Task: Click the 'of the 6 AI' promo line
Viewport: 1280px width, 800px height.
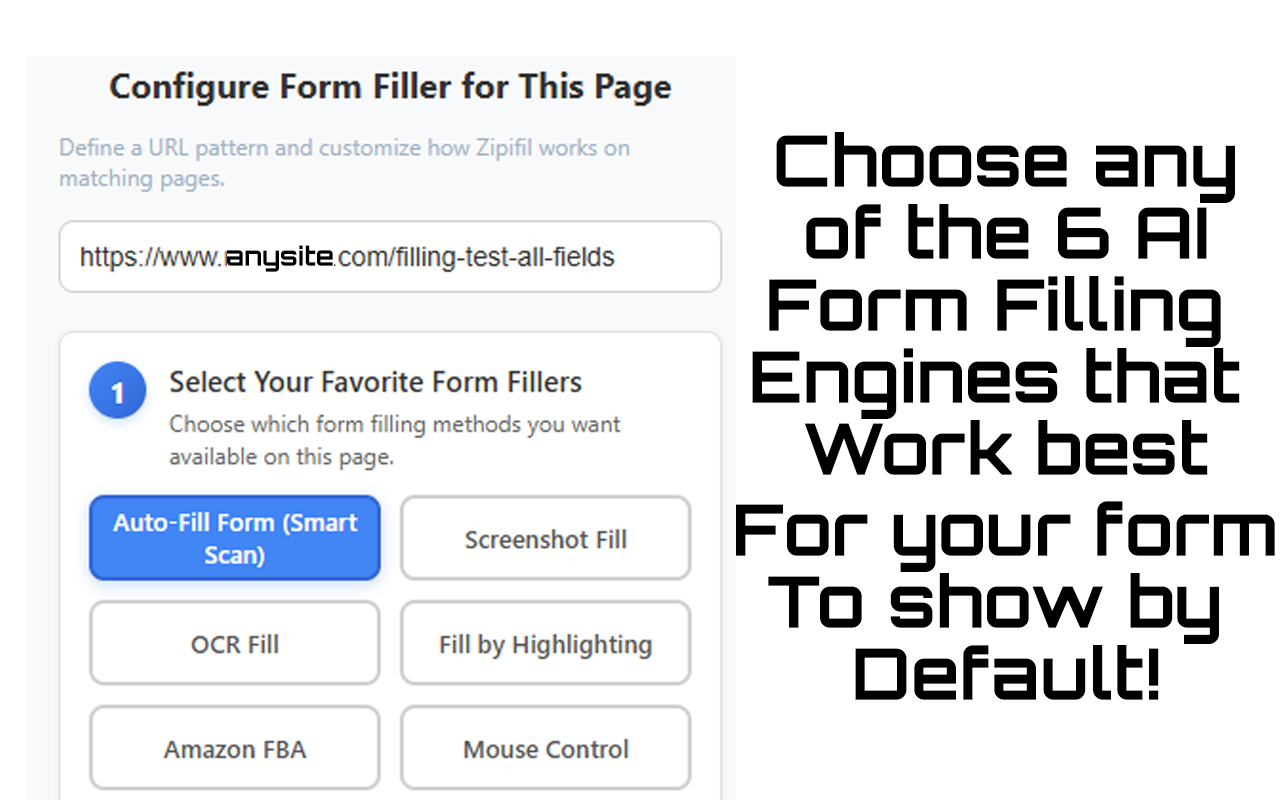Action: coord(1006,232)
